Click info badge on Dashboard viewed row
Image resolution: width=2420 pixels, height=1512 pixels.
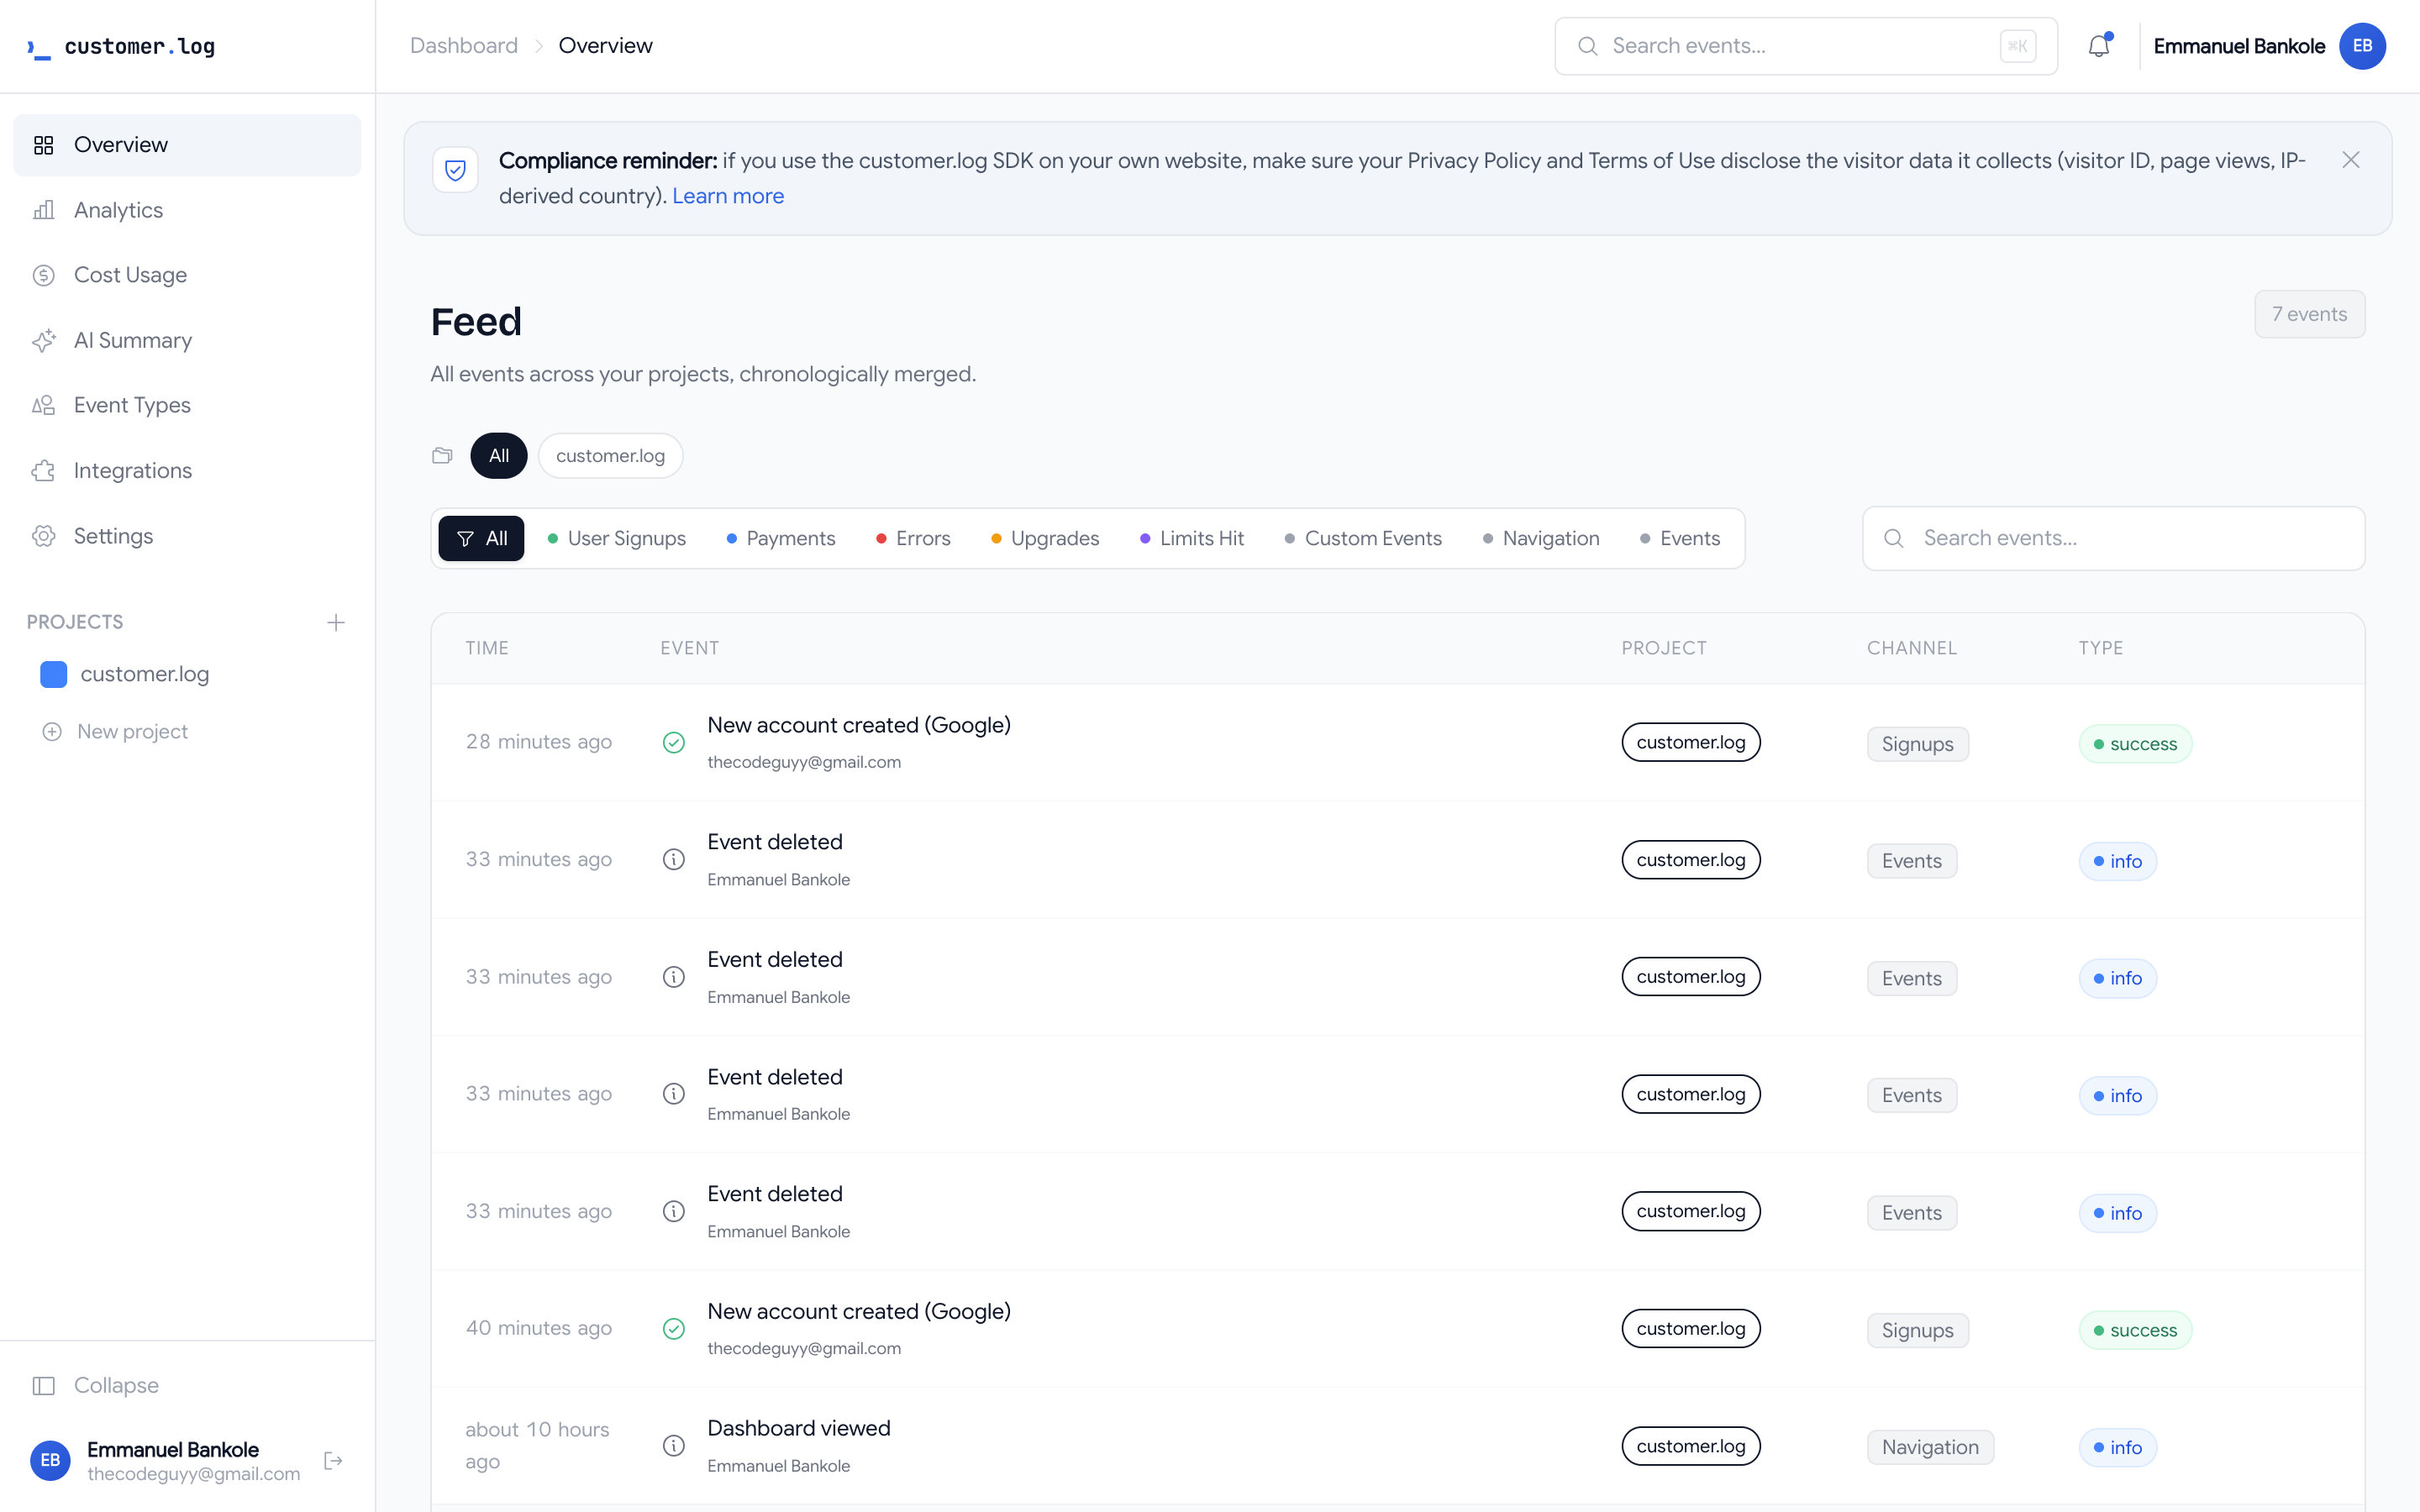(x=2117, y=1447)
